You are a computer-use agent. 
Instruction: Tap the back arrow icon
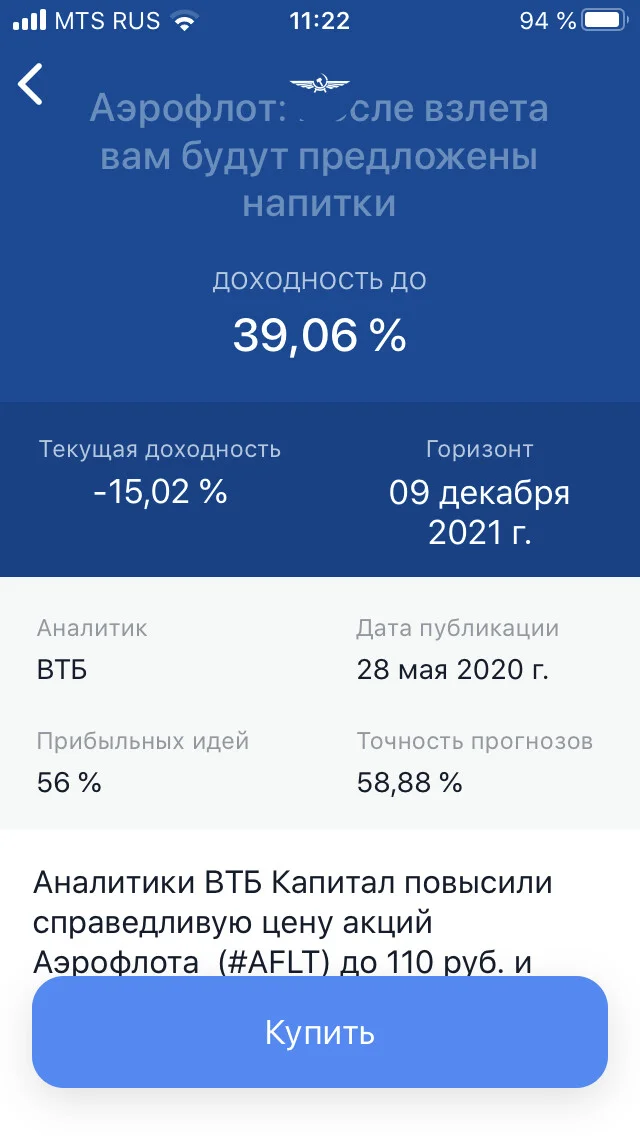coord(30,84)
